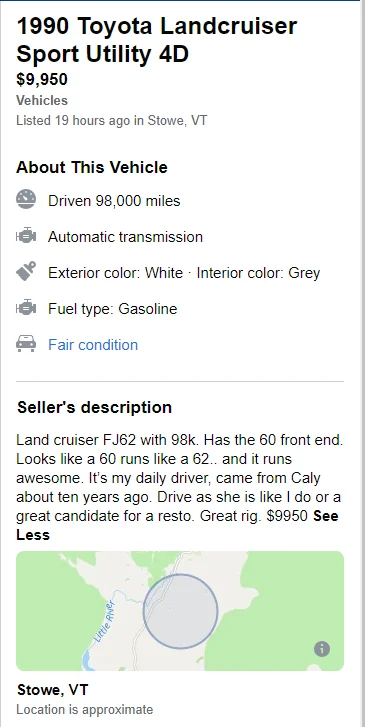
Task: Click the engine icon next to Fuel type
Action: (x=26, y=308)
